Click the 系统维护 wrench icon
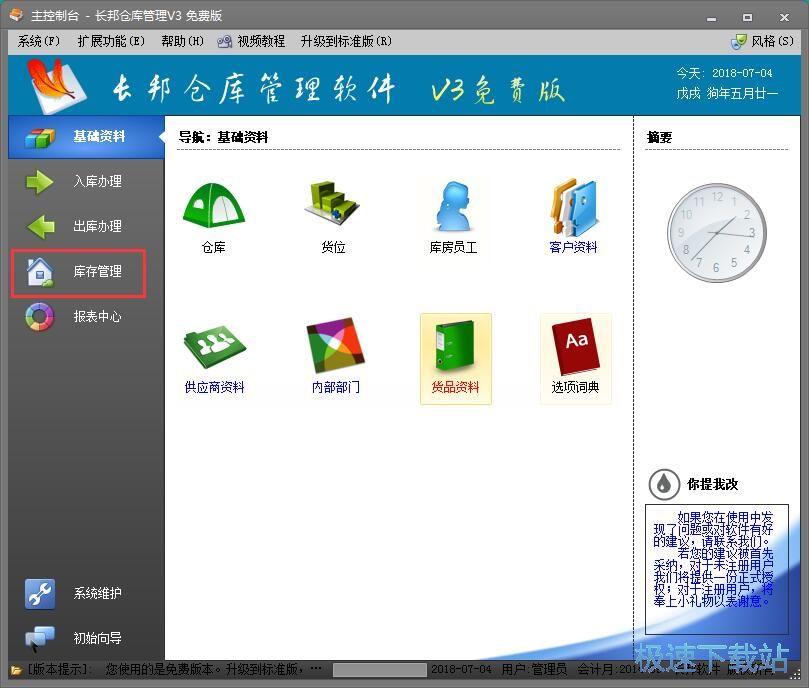 40,594
